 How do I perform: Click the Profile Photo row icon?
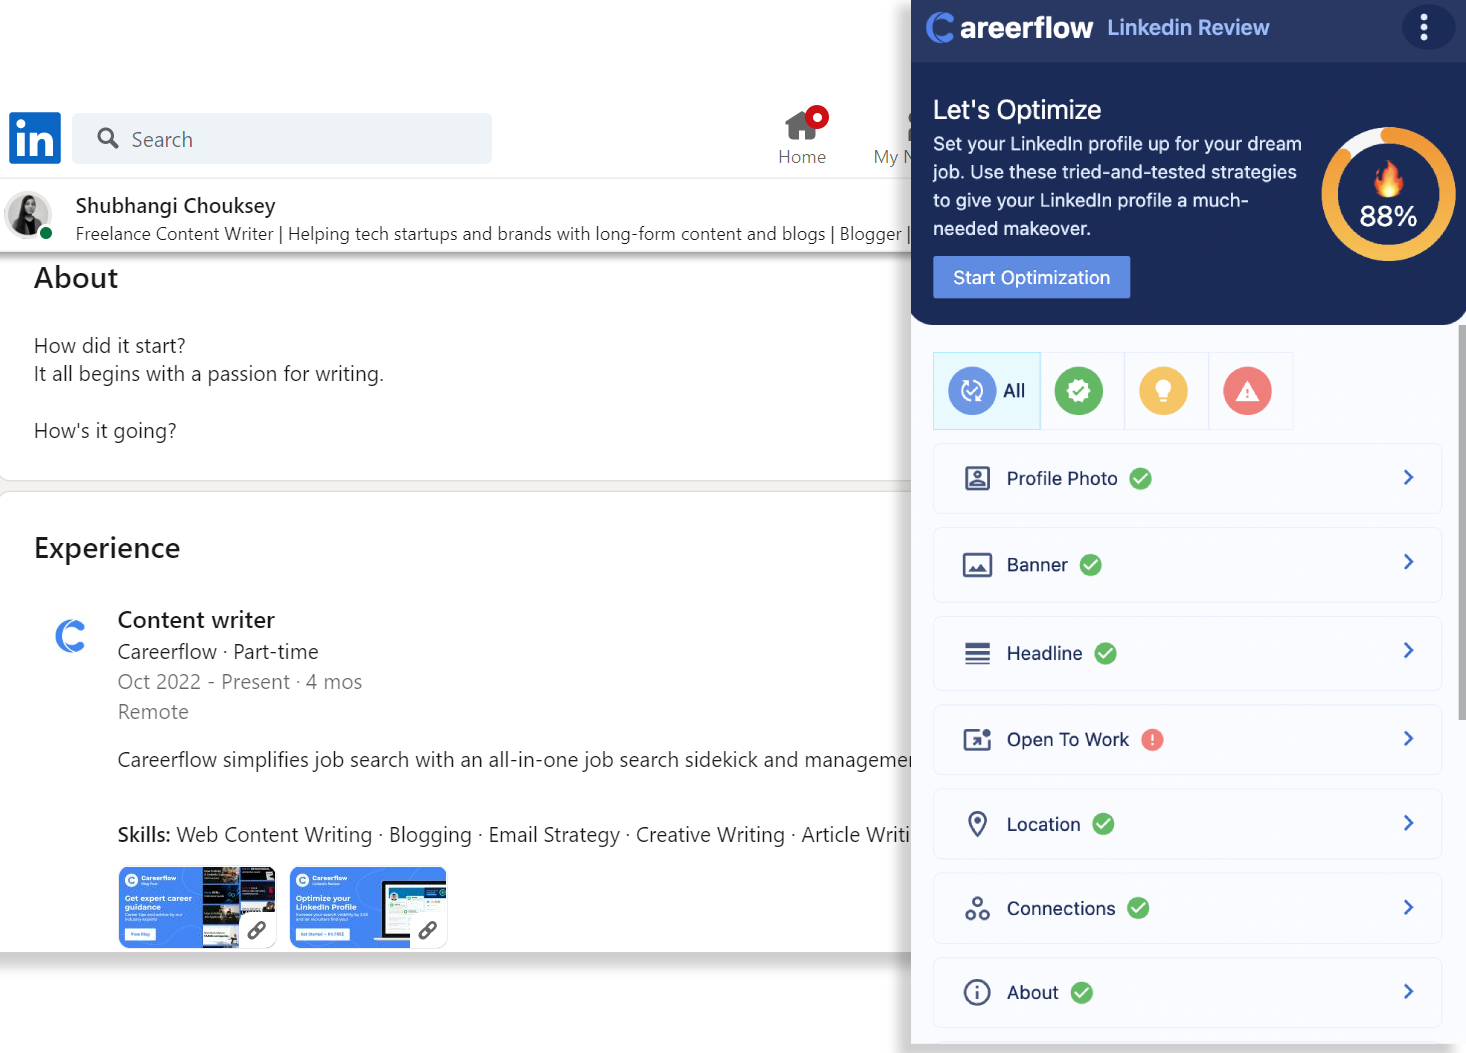pyautogui.click(x=977, y=478)
